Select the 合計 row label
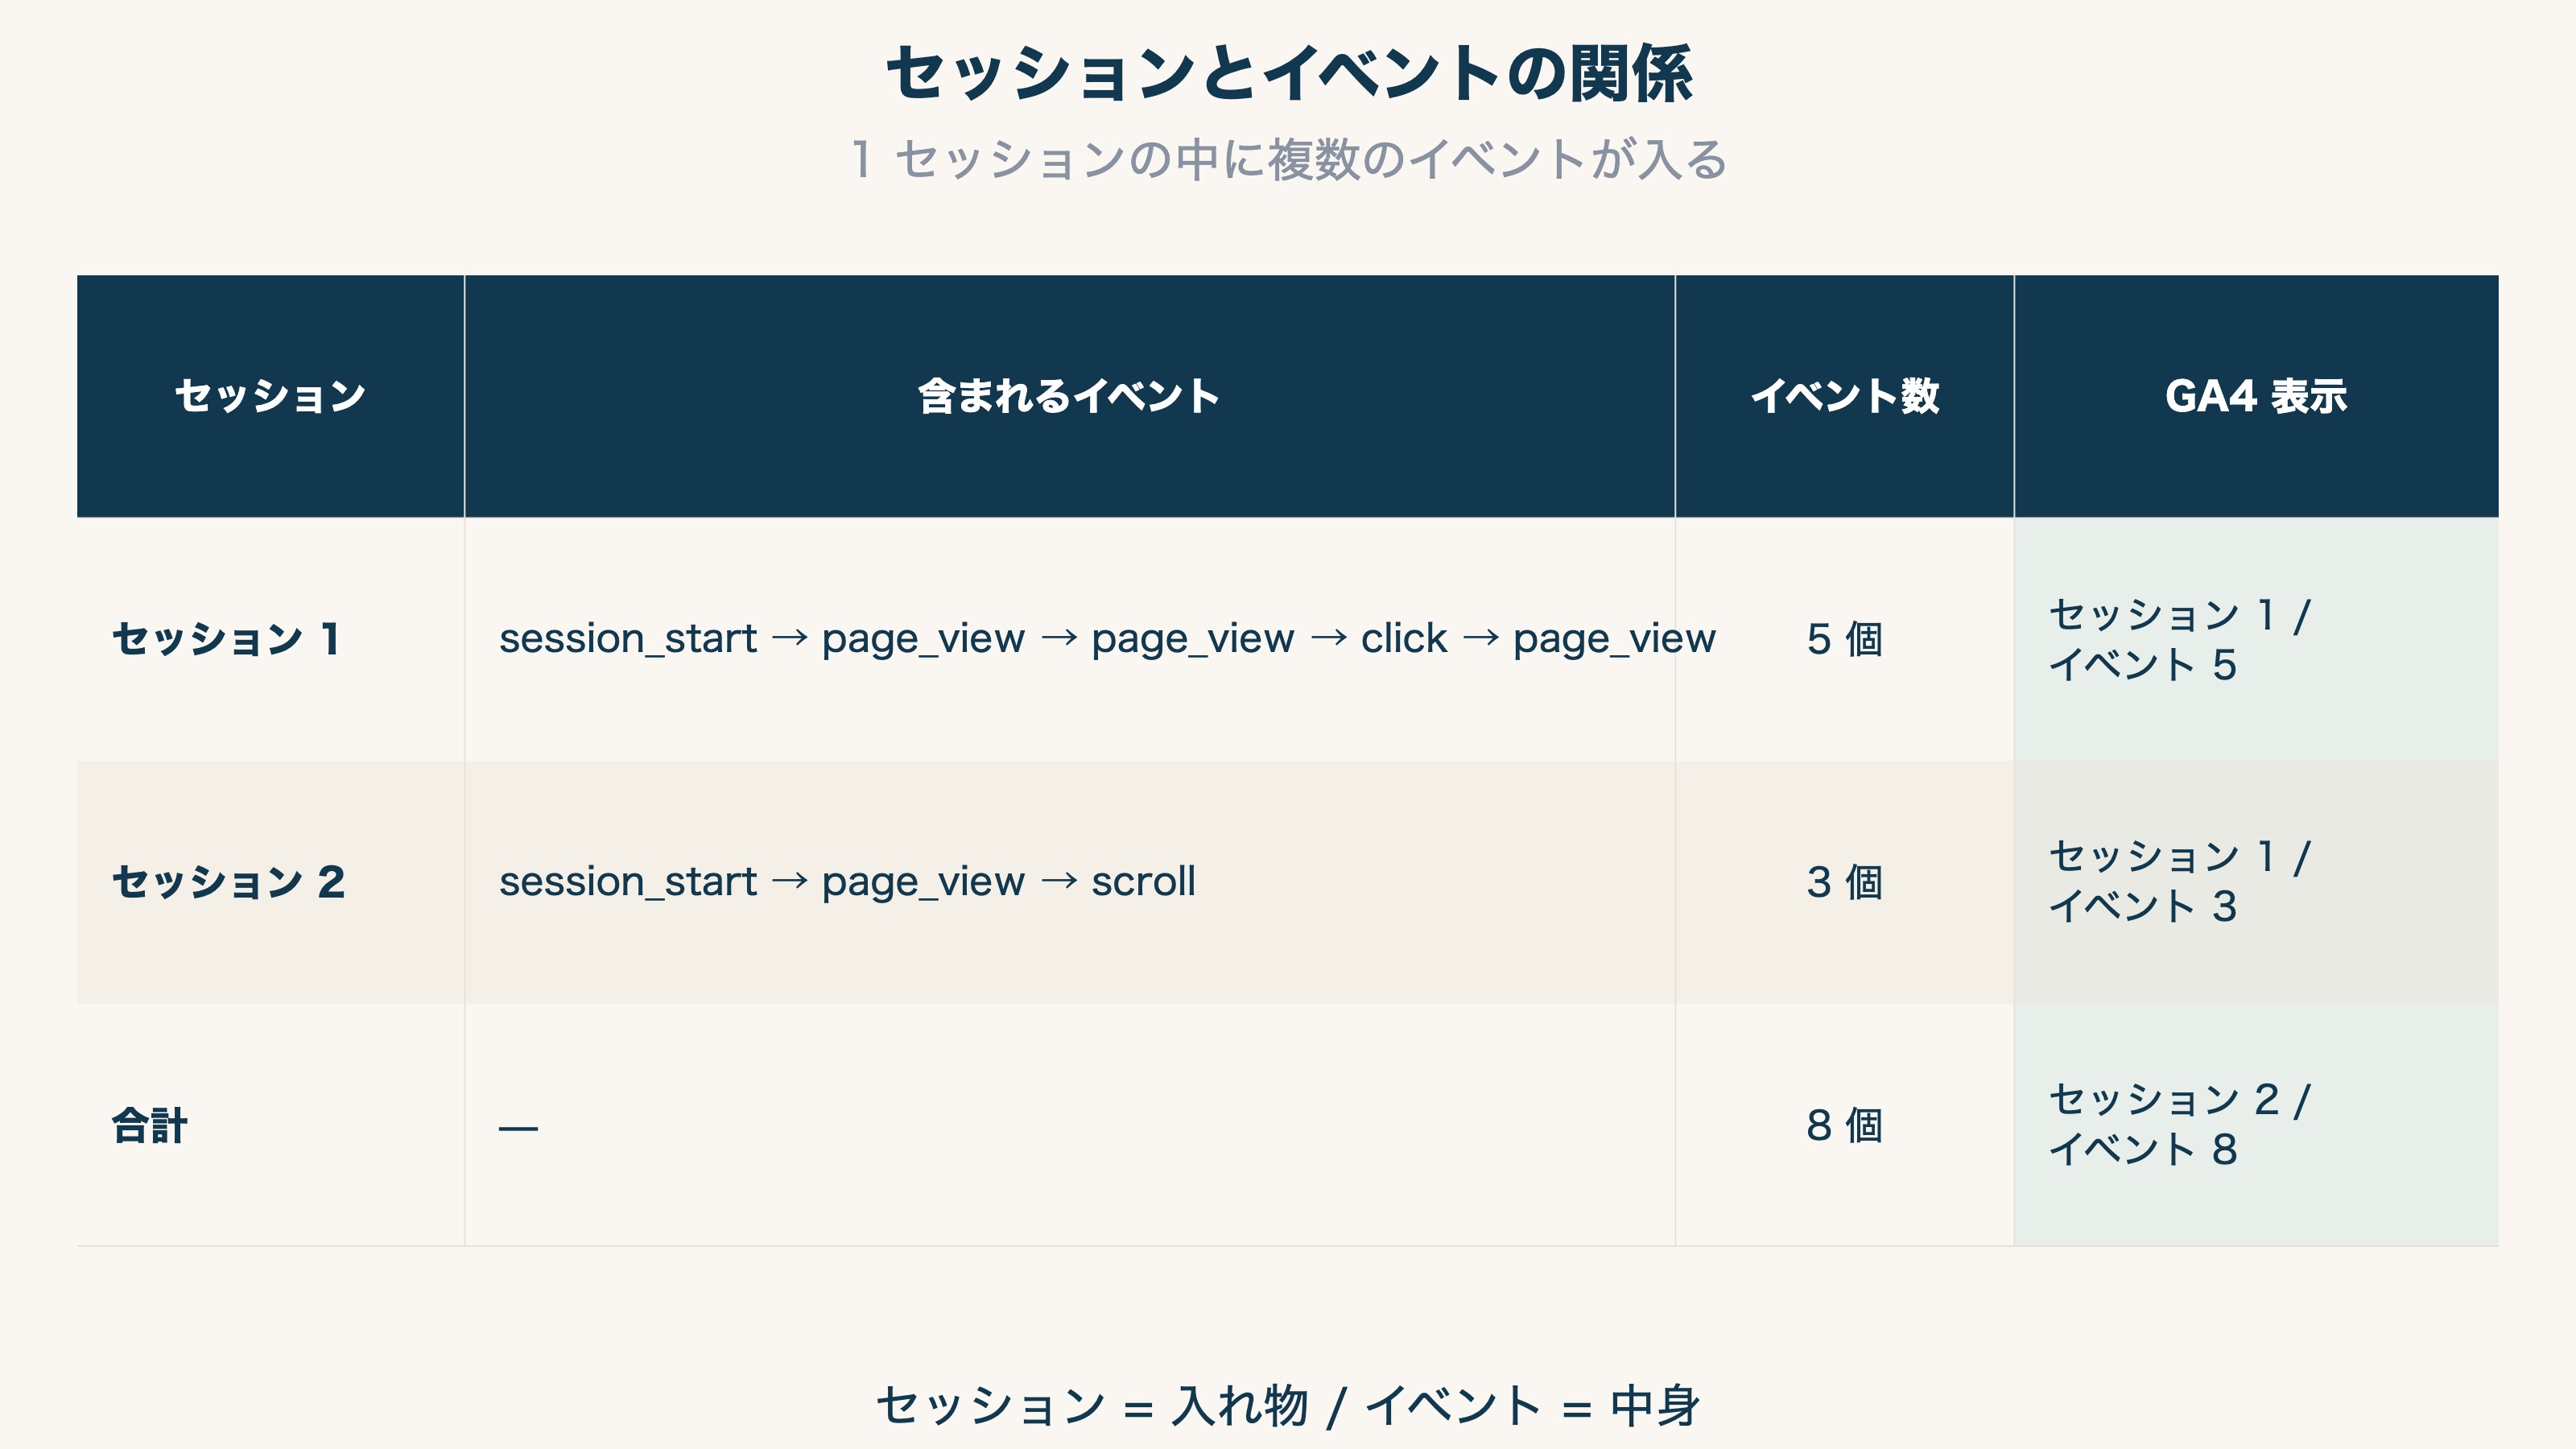Viewport: 2576px width, 1449px height. coord(149,1125)
